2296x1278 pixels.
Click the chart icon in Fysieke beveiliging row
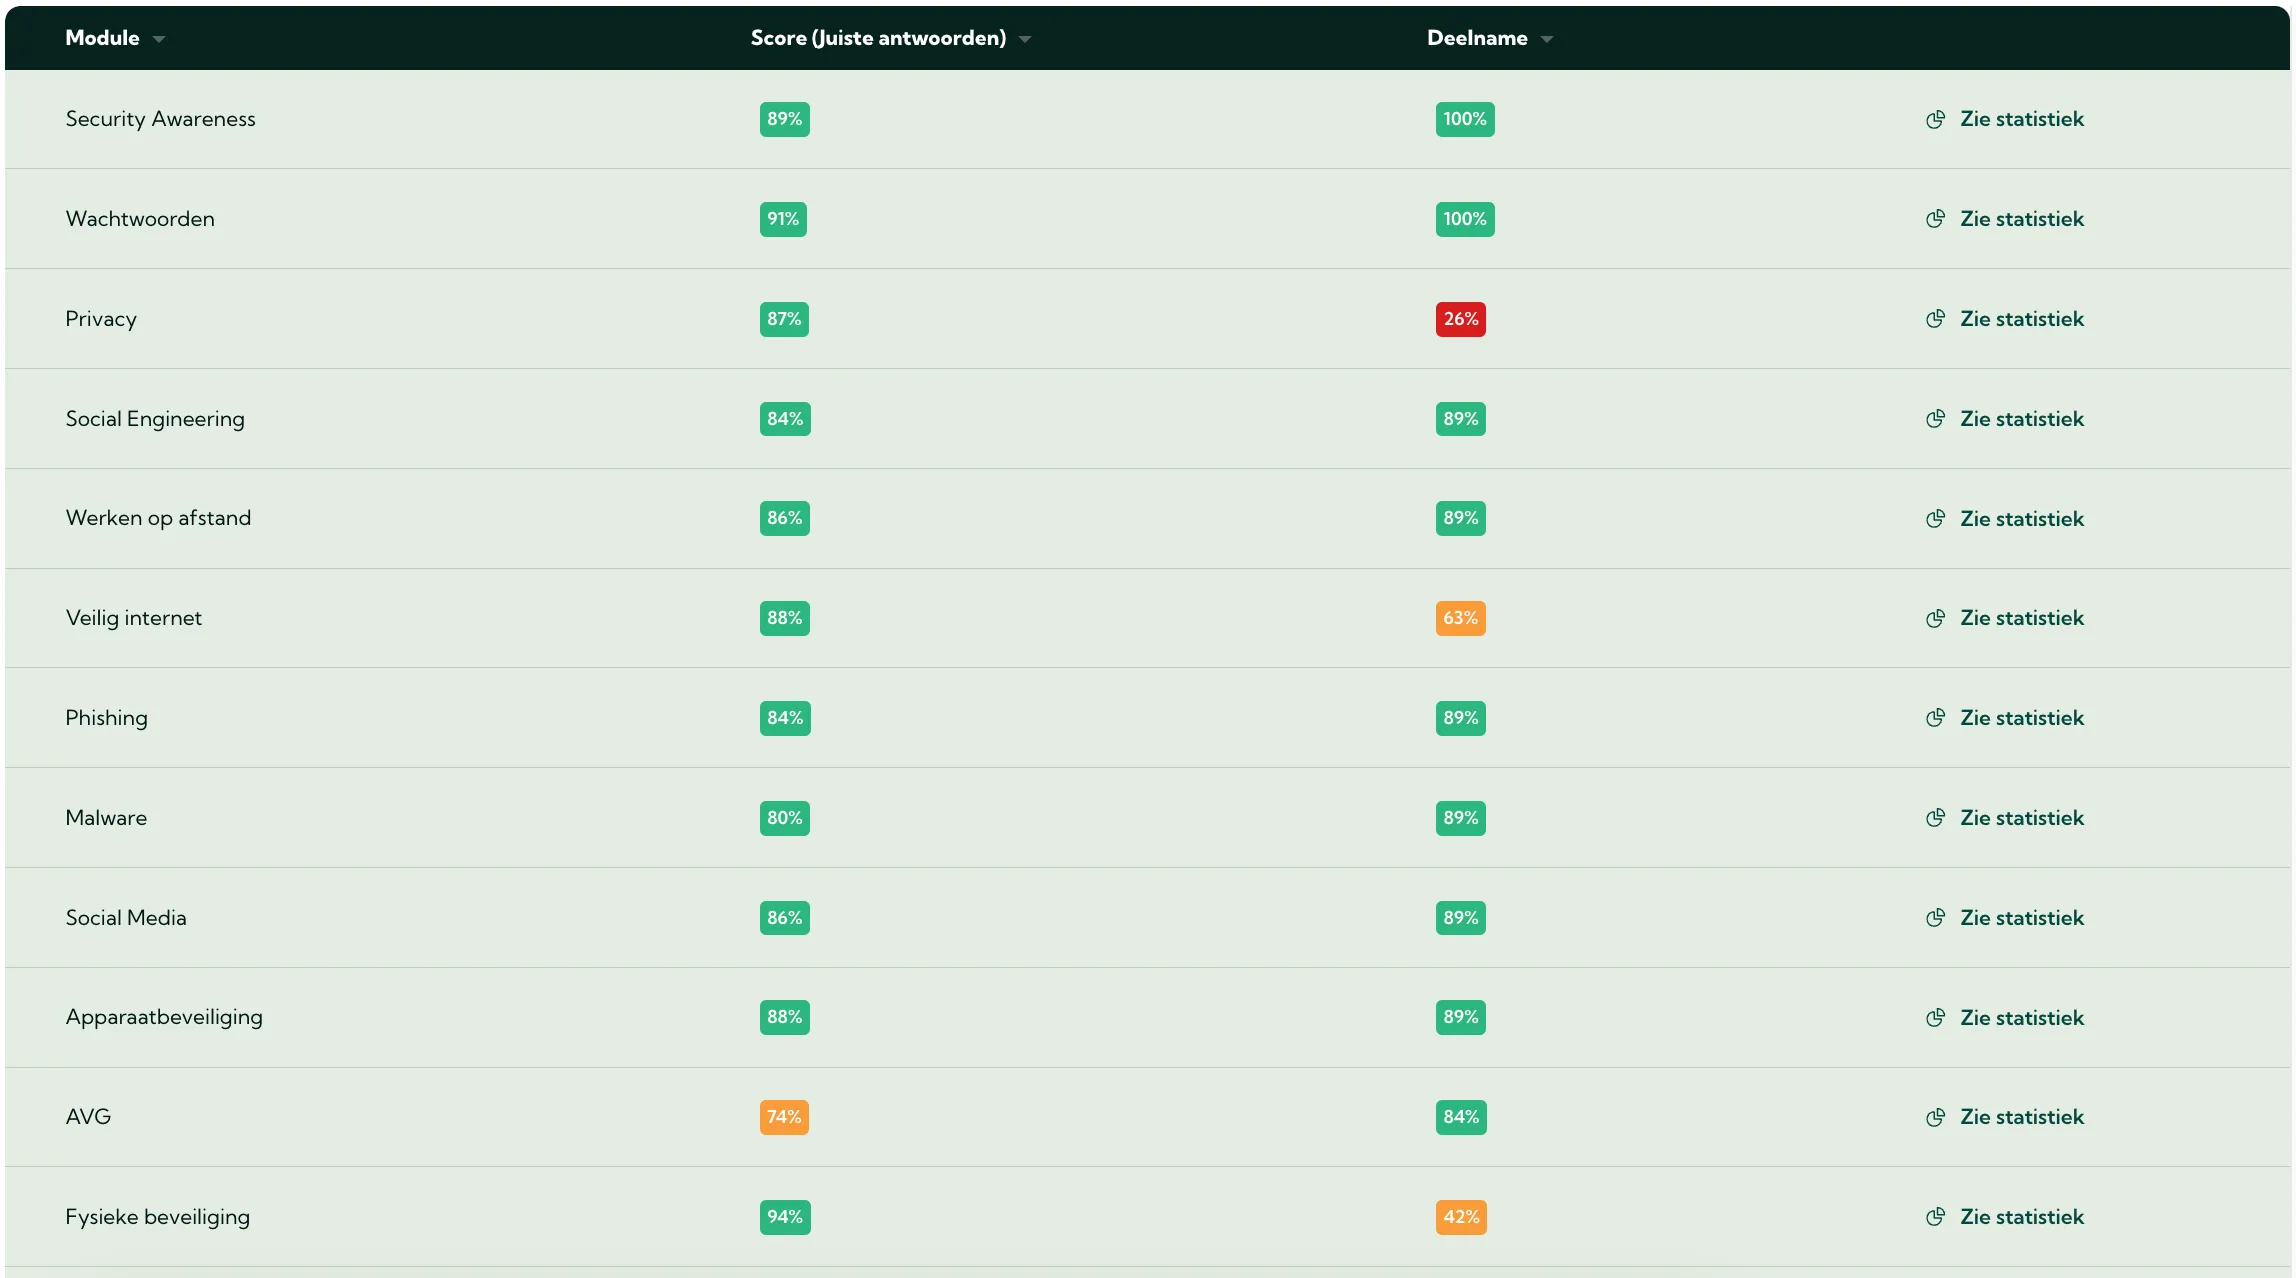click(x=1935, y=1217)
